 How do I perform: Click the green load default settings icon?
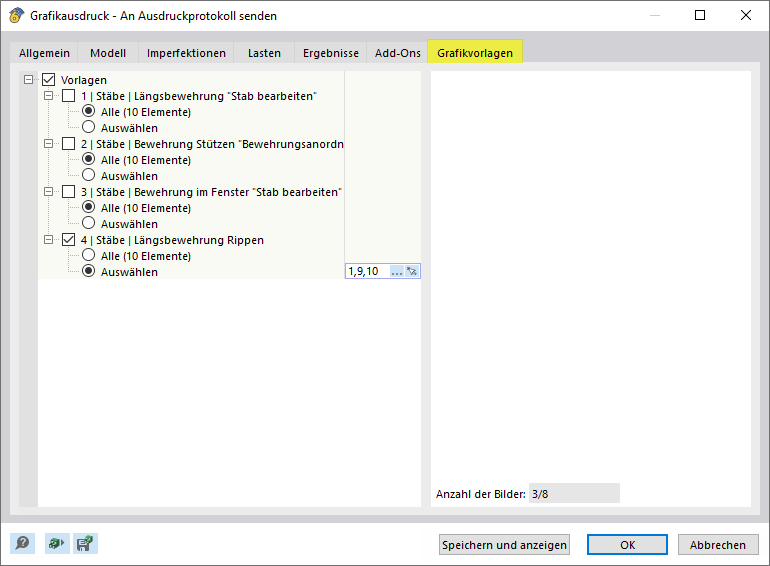coord(57,543)
